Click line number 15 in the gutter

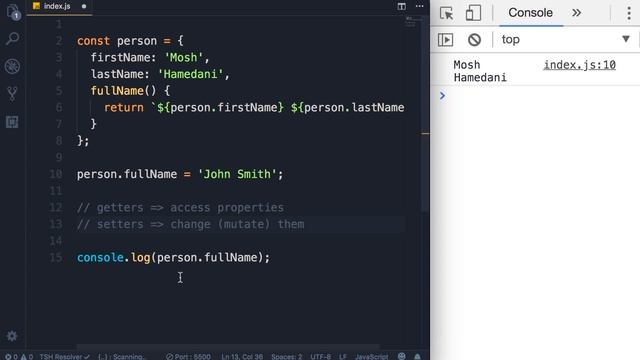point(56,258)
